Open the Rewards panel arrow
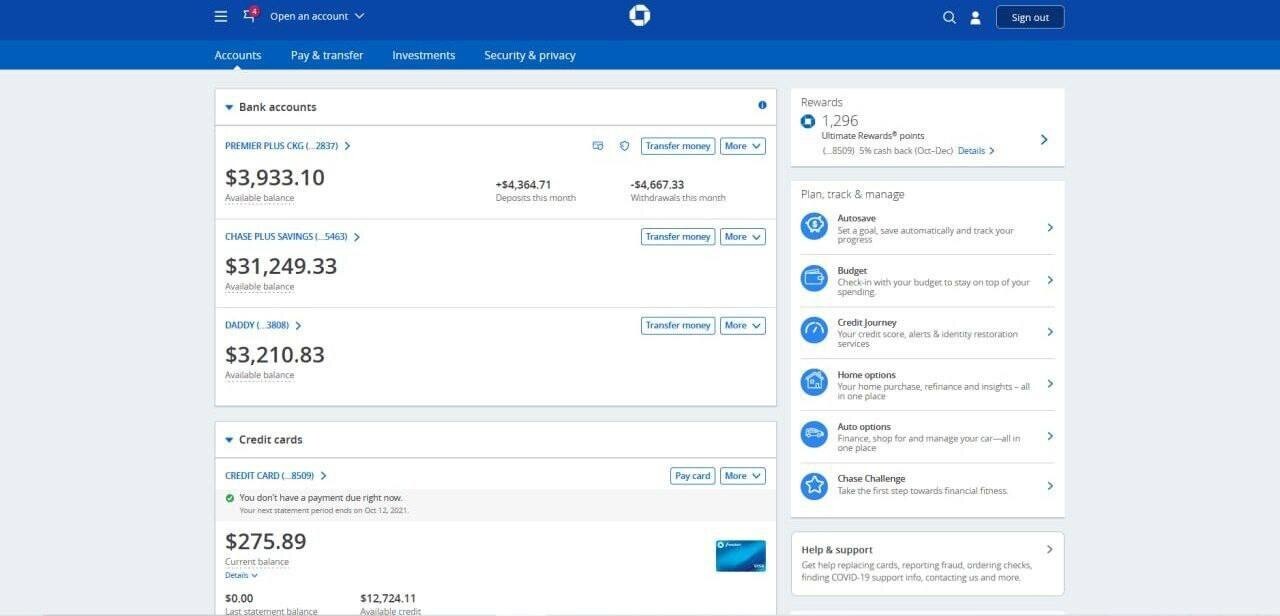 pyautogui.click(x=1044, y=140)
